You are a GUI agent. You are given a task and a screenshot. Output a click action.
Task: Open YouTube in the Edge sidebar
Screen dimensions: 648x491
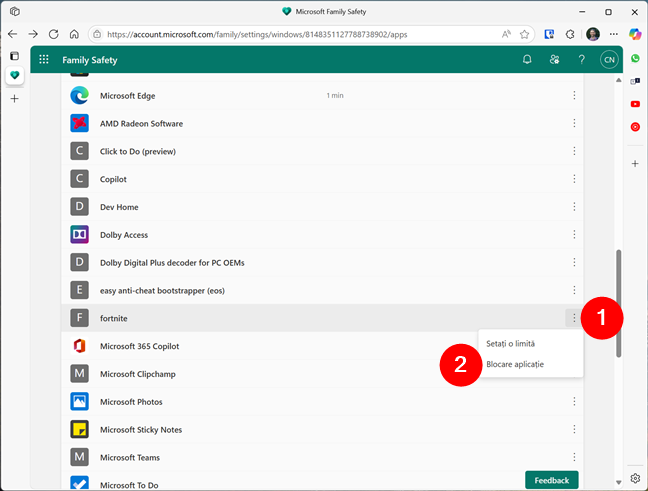click(635, 104)
